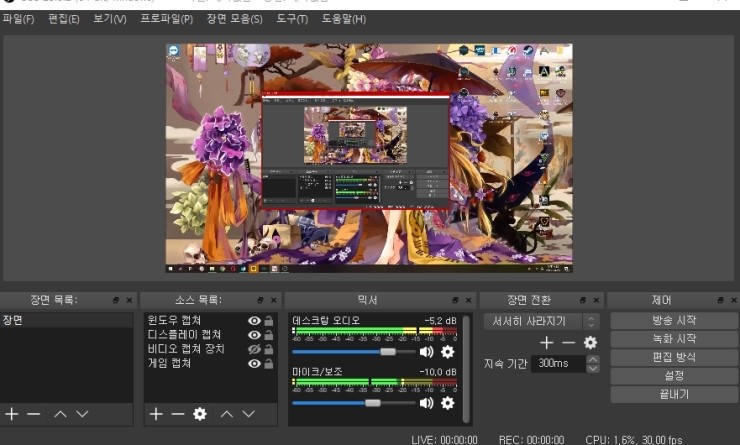Open the 장면 모음(S) menu

(234, 19)
